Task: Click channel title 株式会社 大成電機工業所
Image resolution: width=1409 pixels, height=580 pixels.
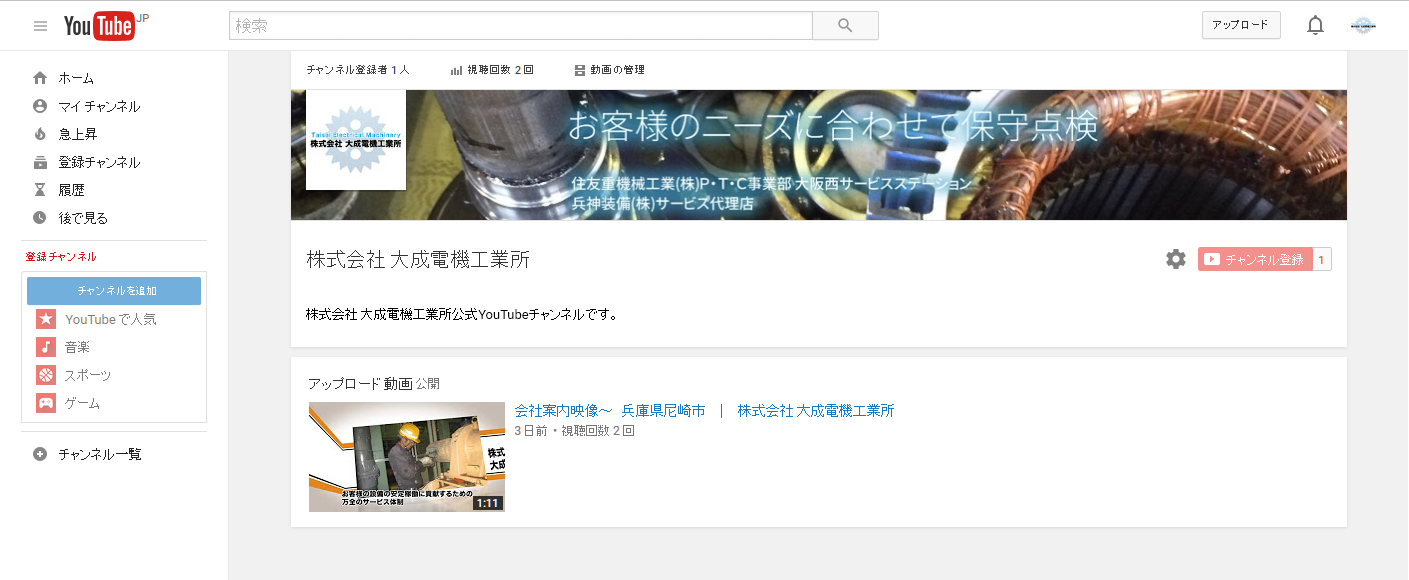Action: click(x=418, y=260)
